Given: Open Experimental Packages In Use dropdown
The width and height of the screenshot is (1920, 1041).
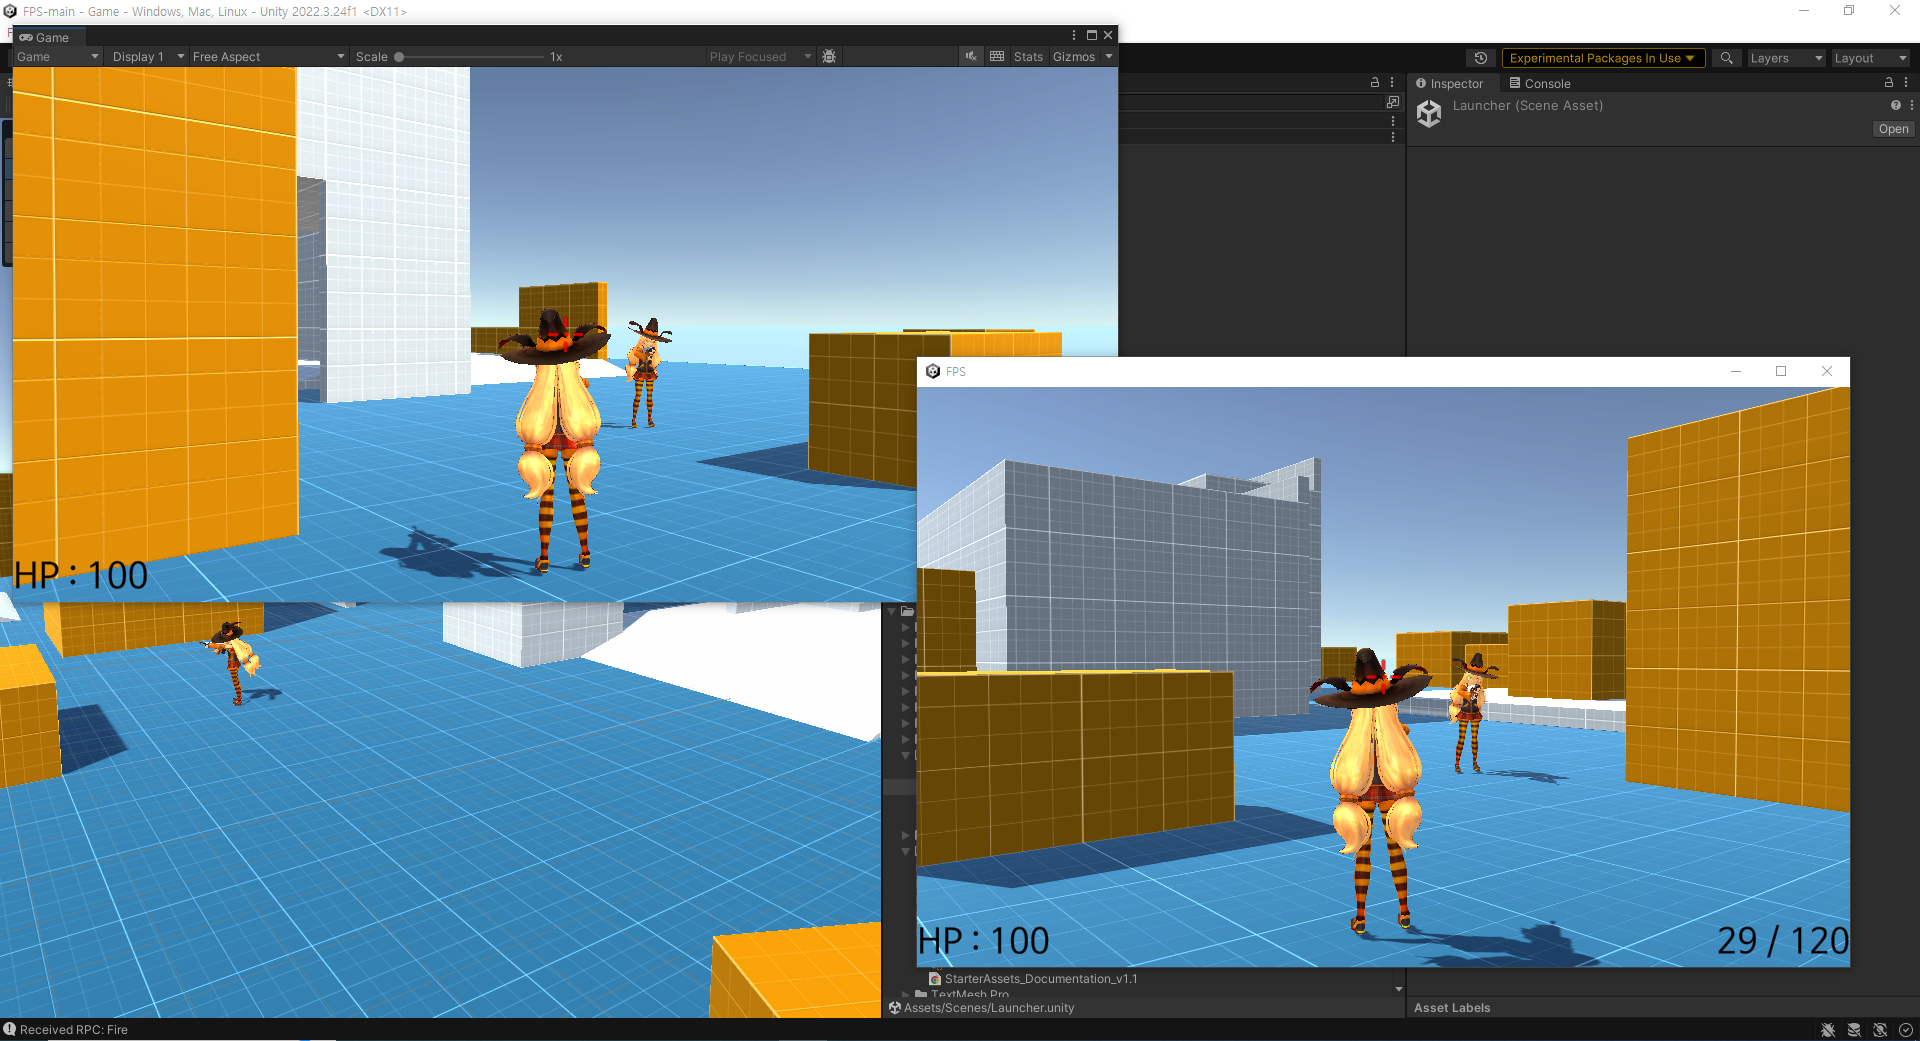Looking at the screenshot, I should [1602, 58].
